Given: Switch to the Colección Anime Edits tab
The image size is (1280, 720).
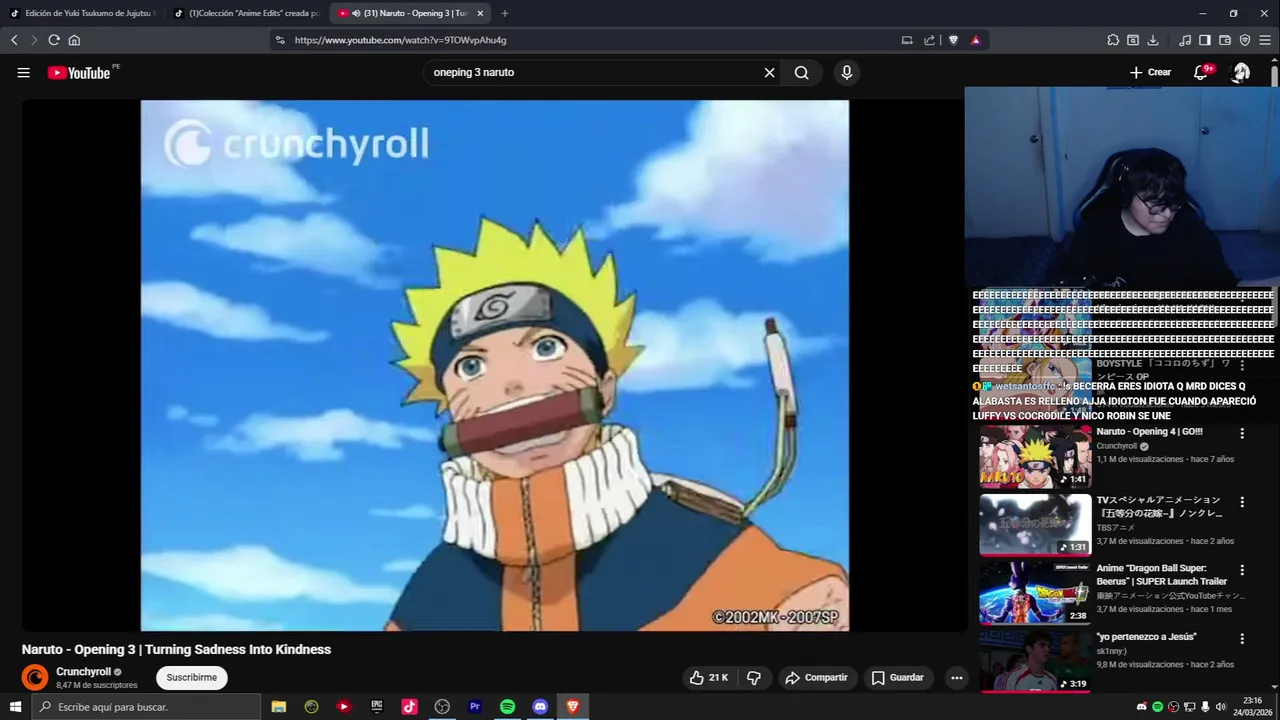Looking at the screenshot, I should click(246, 13).
